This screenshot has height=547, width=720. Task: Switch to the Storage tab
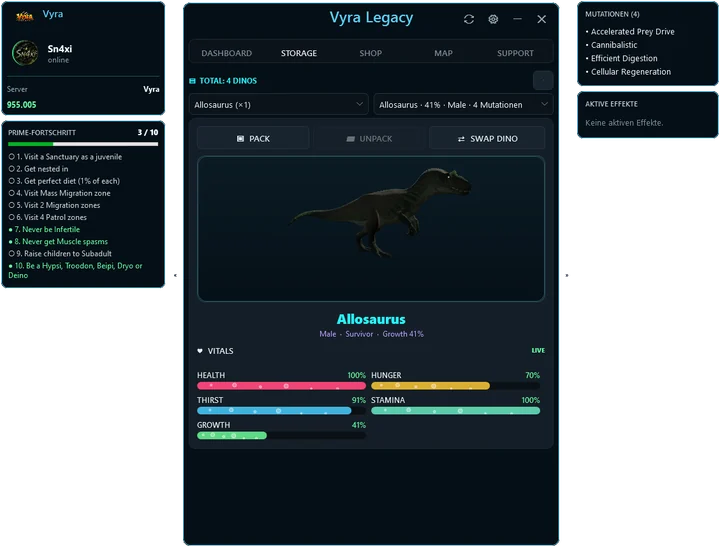(x=299, y=53)
